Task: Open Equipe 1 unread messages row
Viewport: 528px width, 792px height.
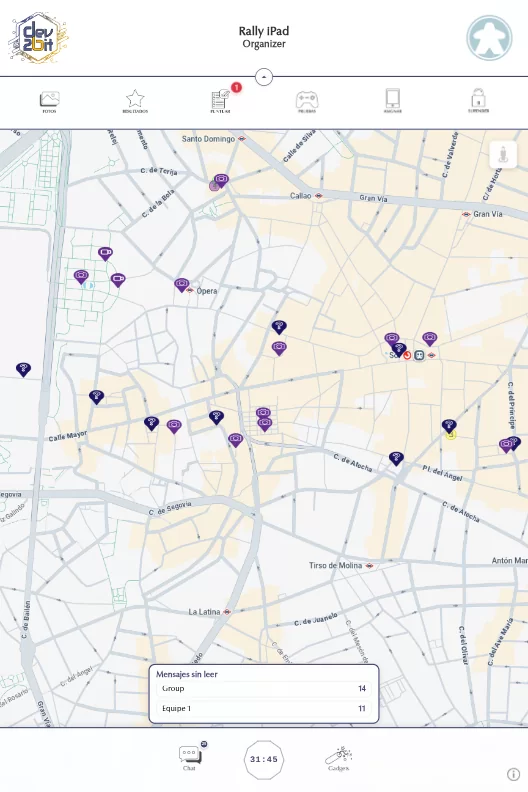Action: tap(264, 708)
